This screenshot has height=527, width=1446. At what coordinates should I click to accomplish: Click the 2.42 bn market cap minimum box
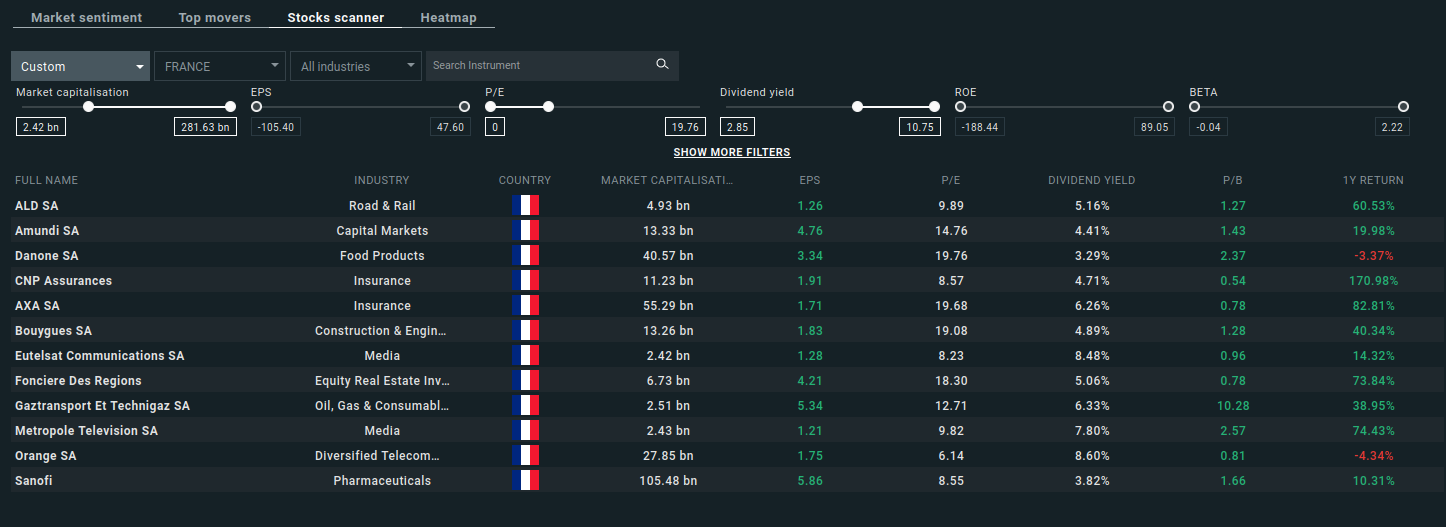click(42, 127)
